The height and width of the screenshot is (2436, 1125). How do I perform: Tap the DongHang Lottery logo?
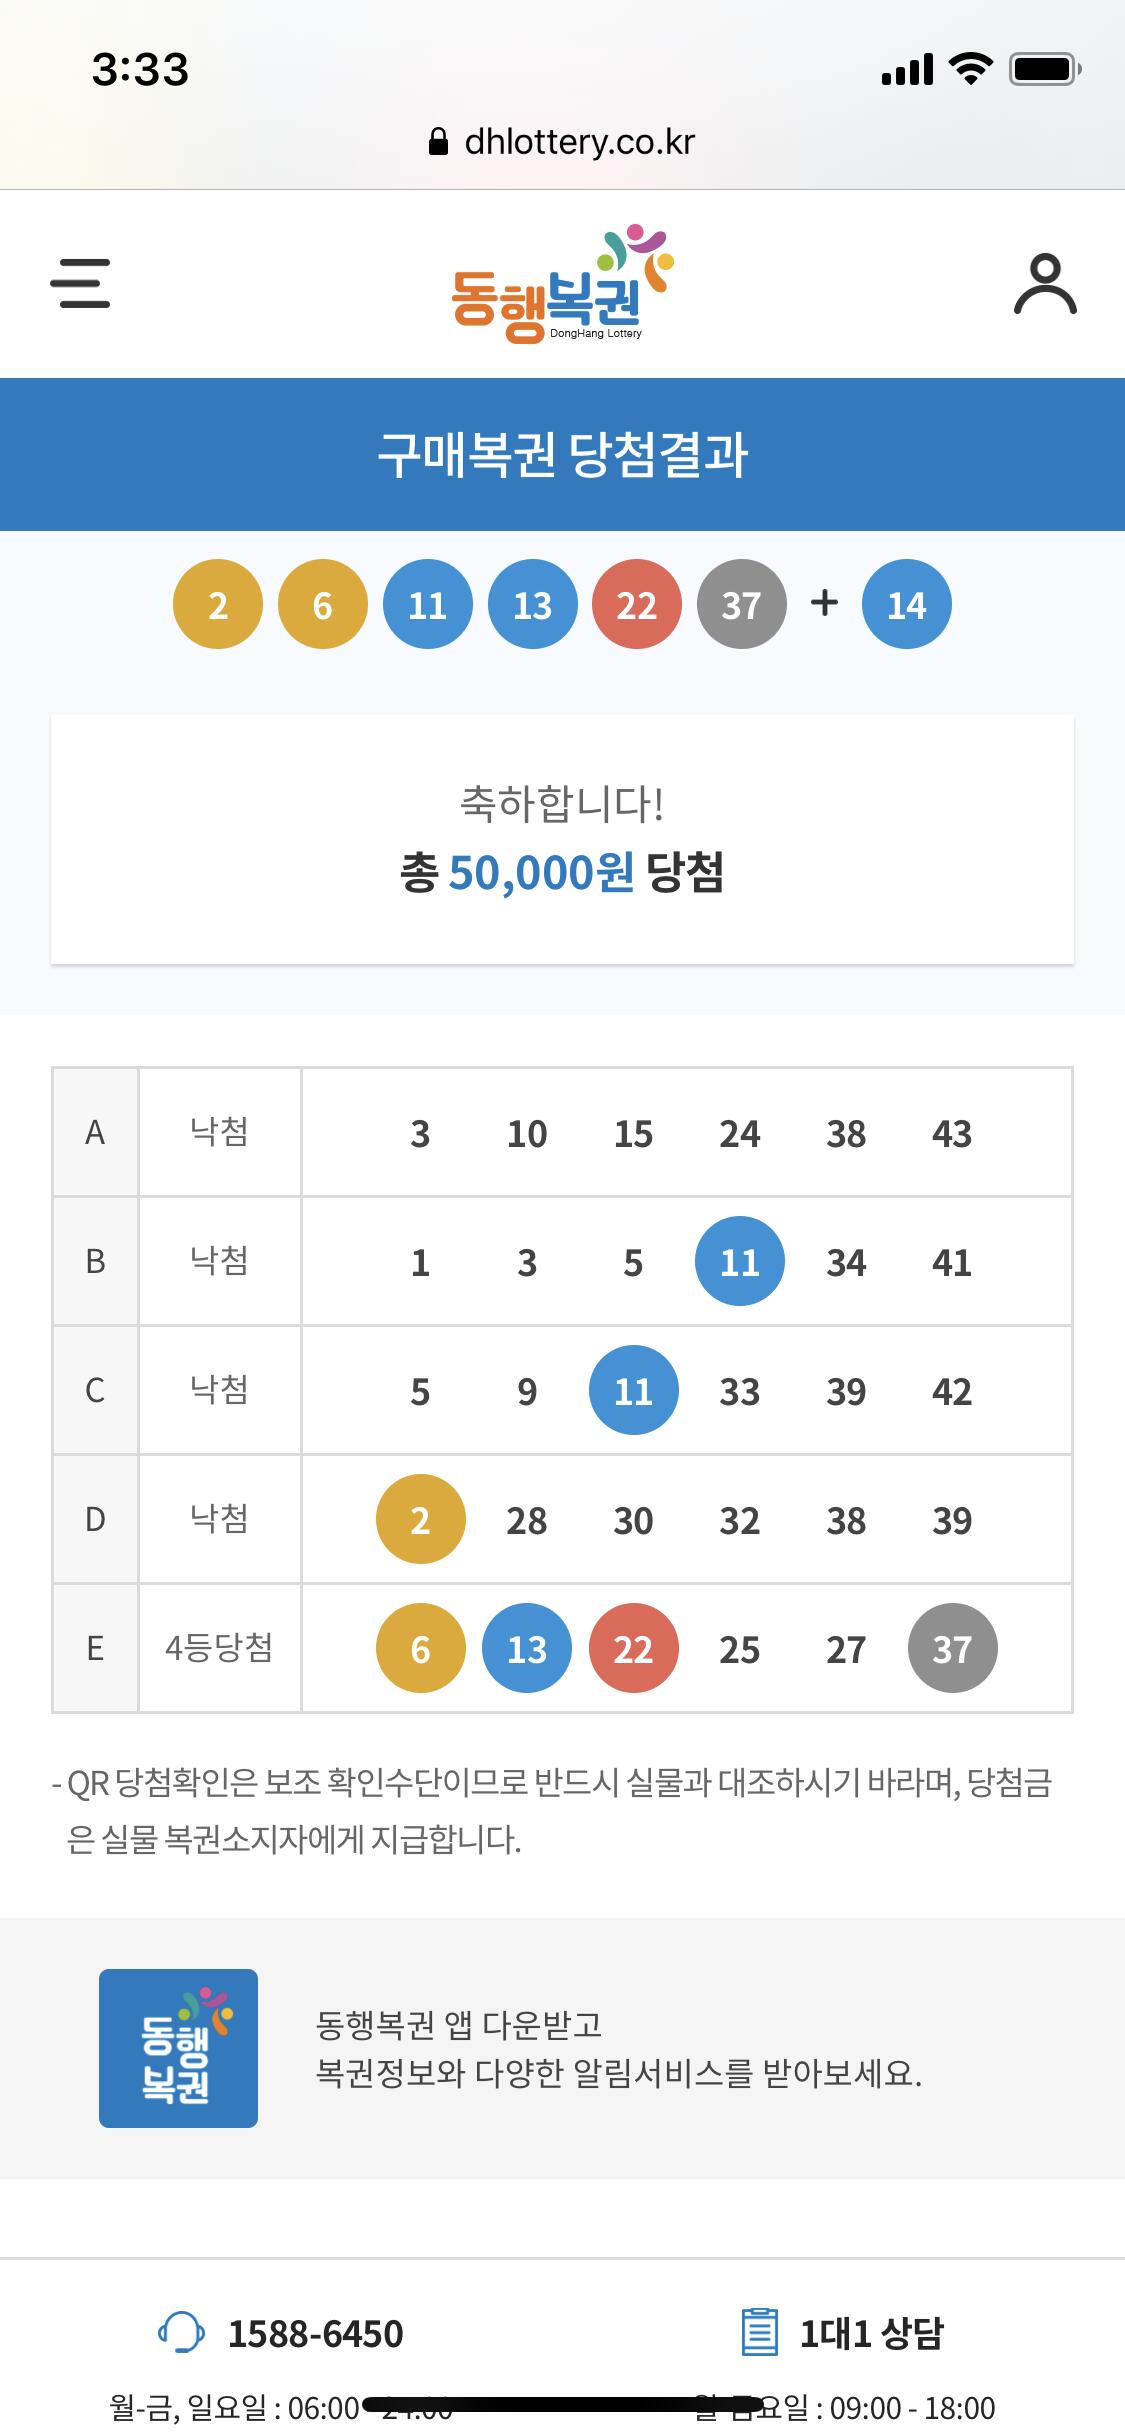tap(562, 285)
